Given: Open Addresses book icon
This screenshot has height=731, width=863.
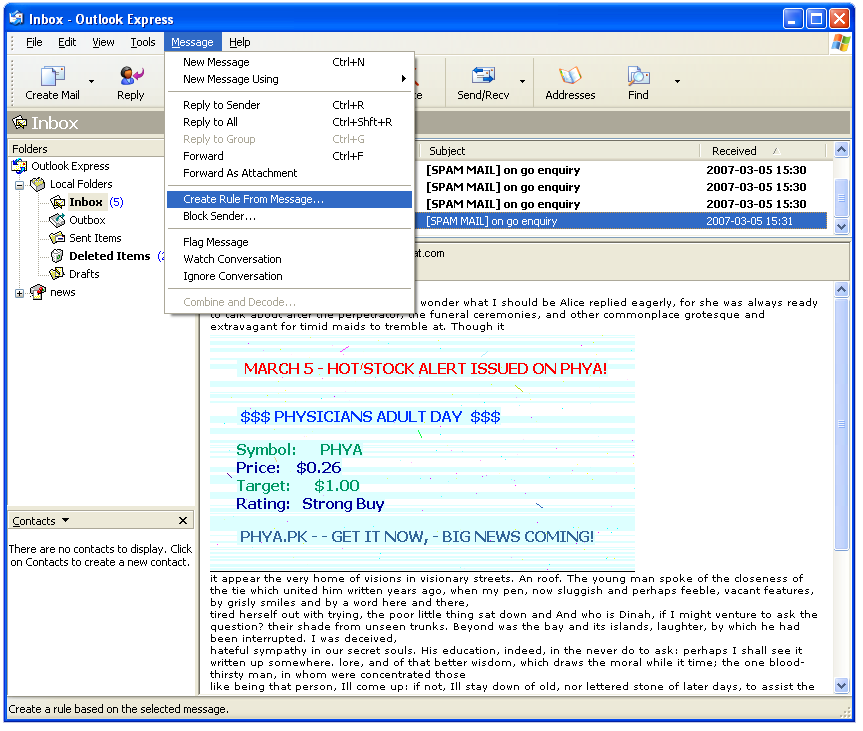Looking at the screenshot, I should tap(570, 75).
